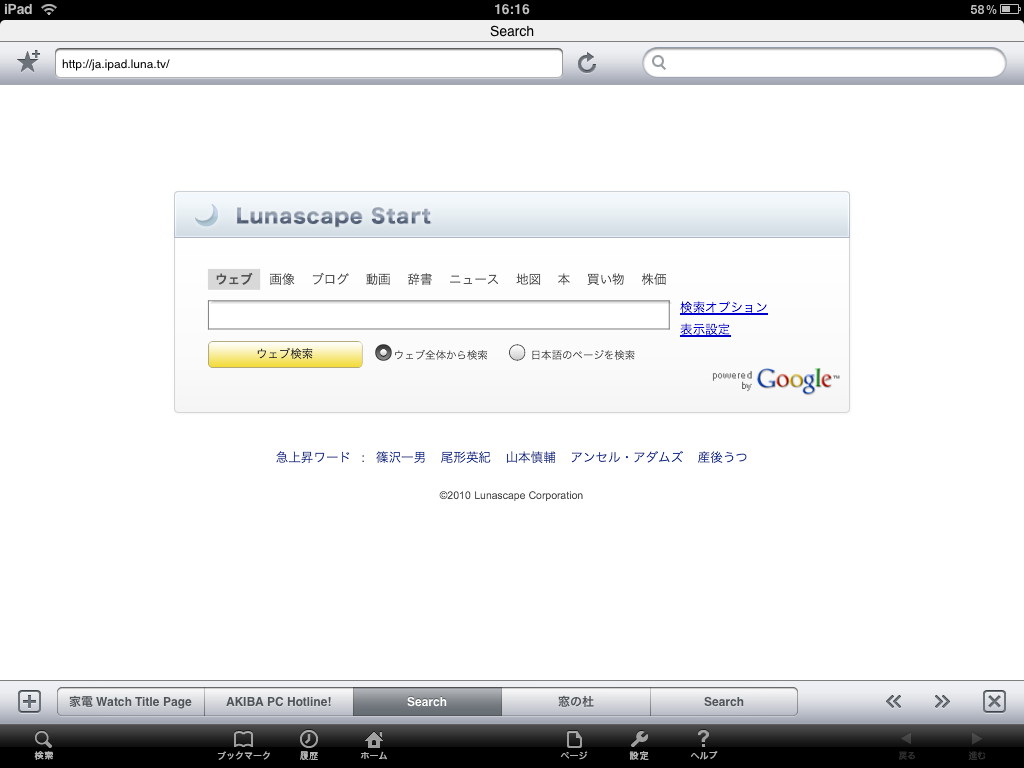Viewport: 1024px width, 768px height.
Task: Select the 日本語のページを検索 radio button
Action: (517, 352)
